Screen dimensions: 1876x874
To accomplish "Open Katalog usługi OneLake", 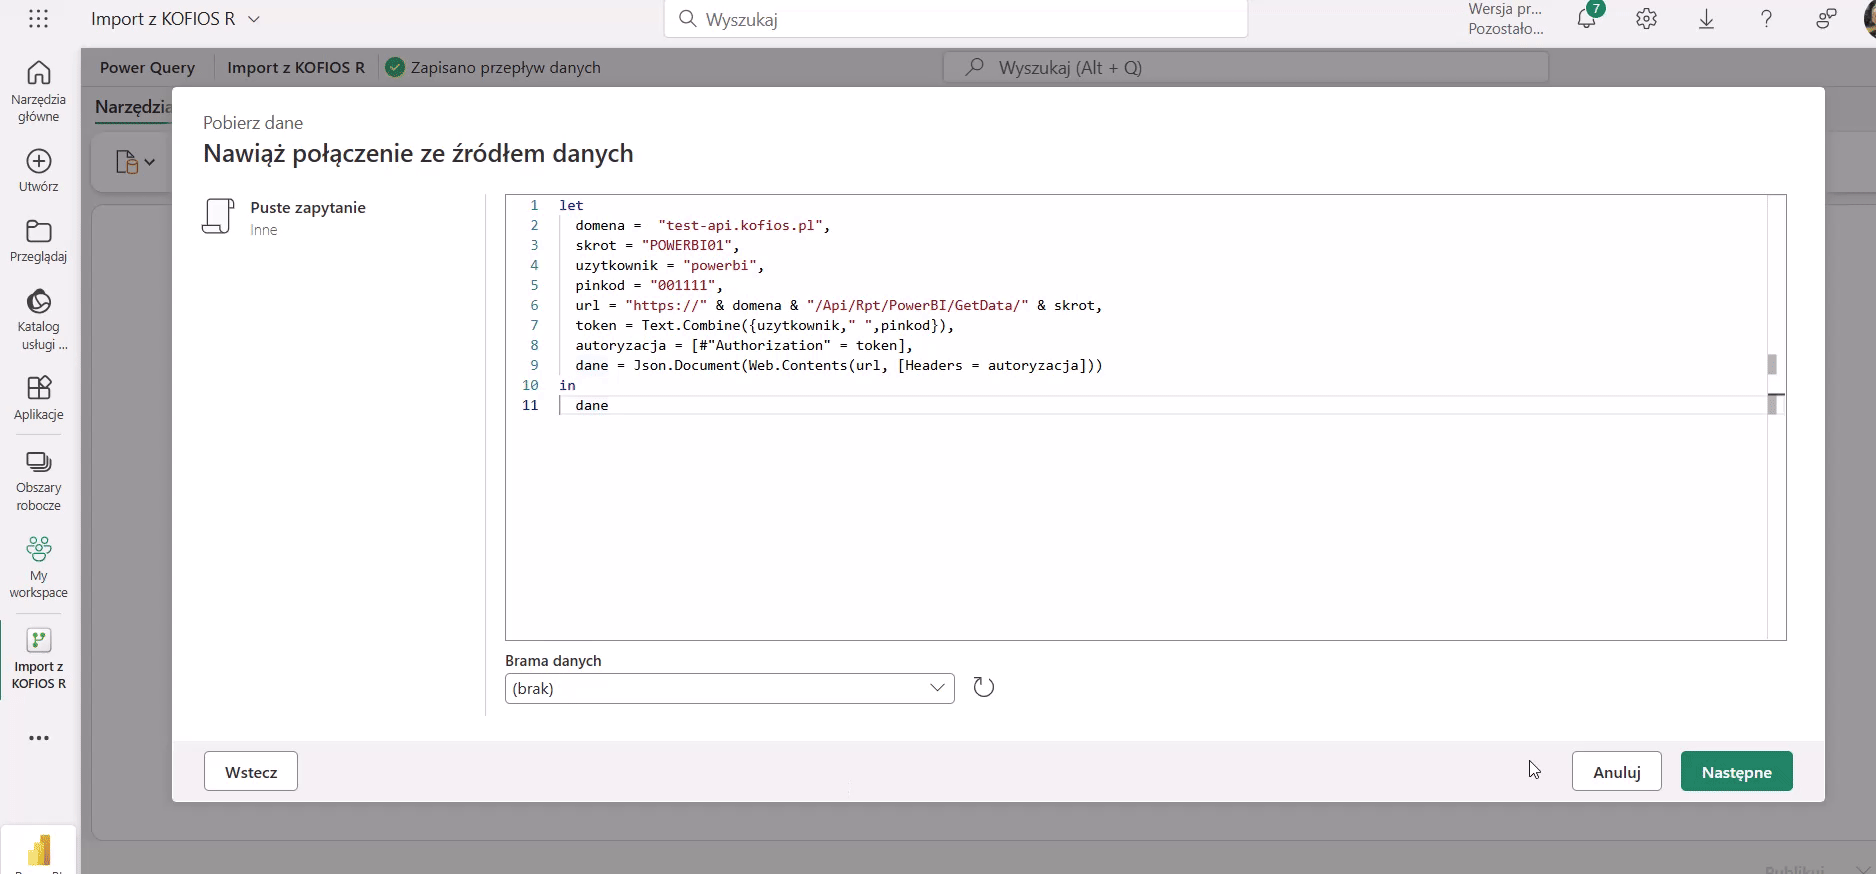I will 39,319.
